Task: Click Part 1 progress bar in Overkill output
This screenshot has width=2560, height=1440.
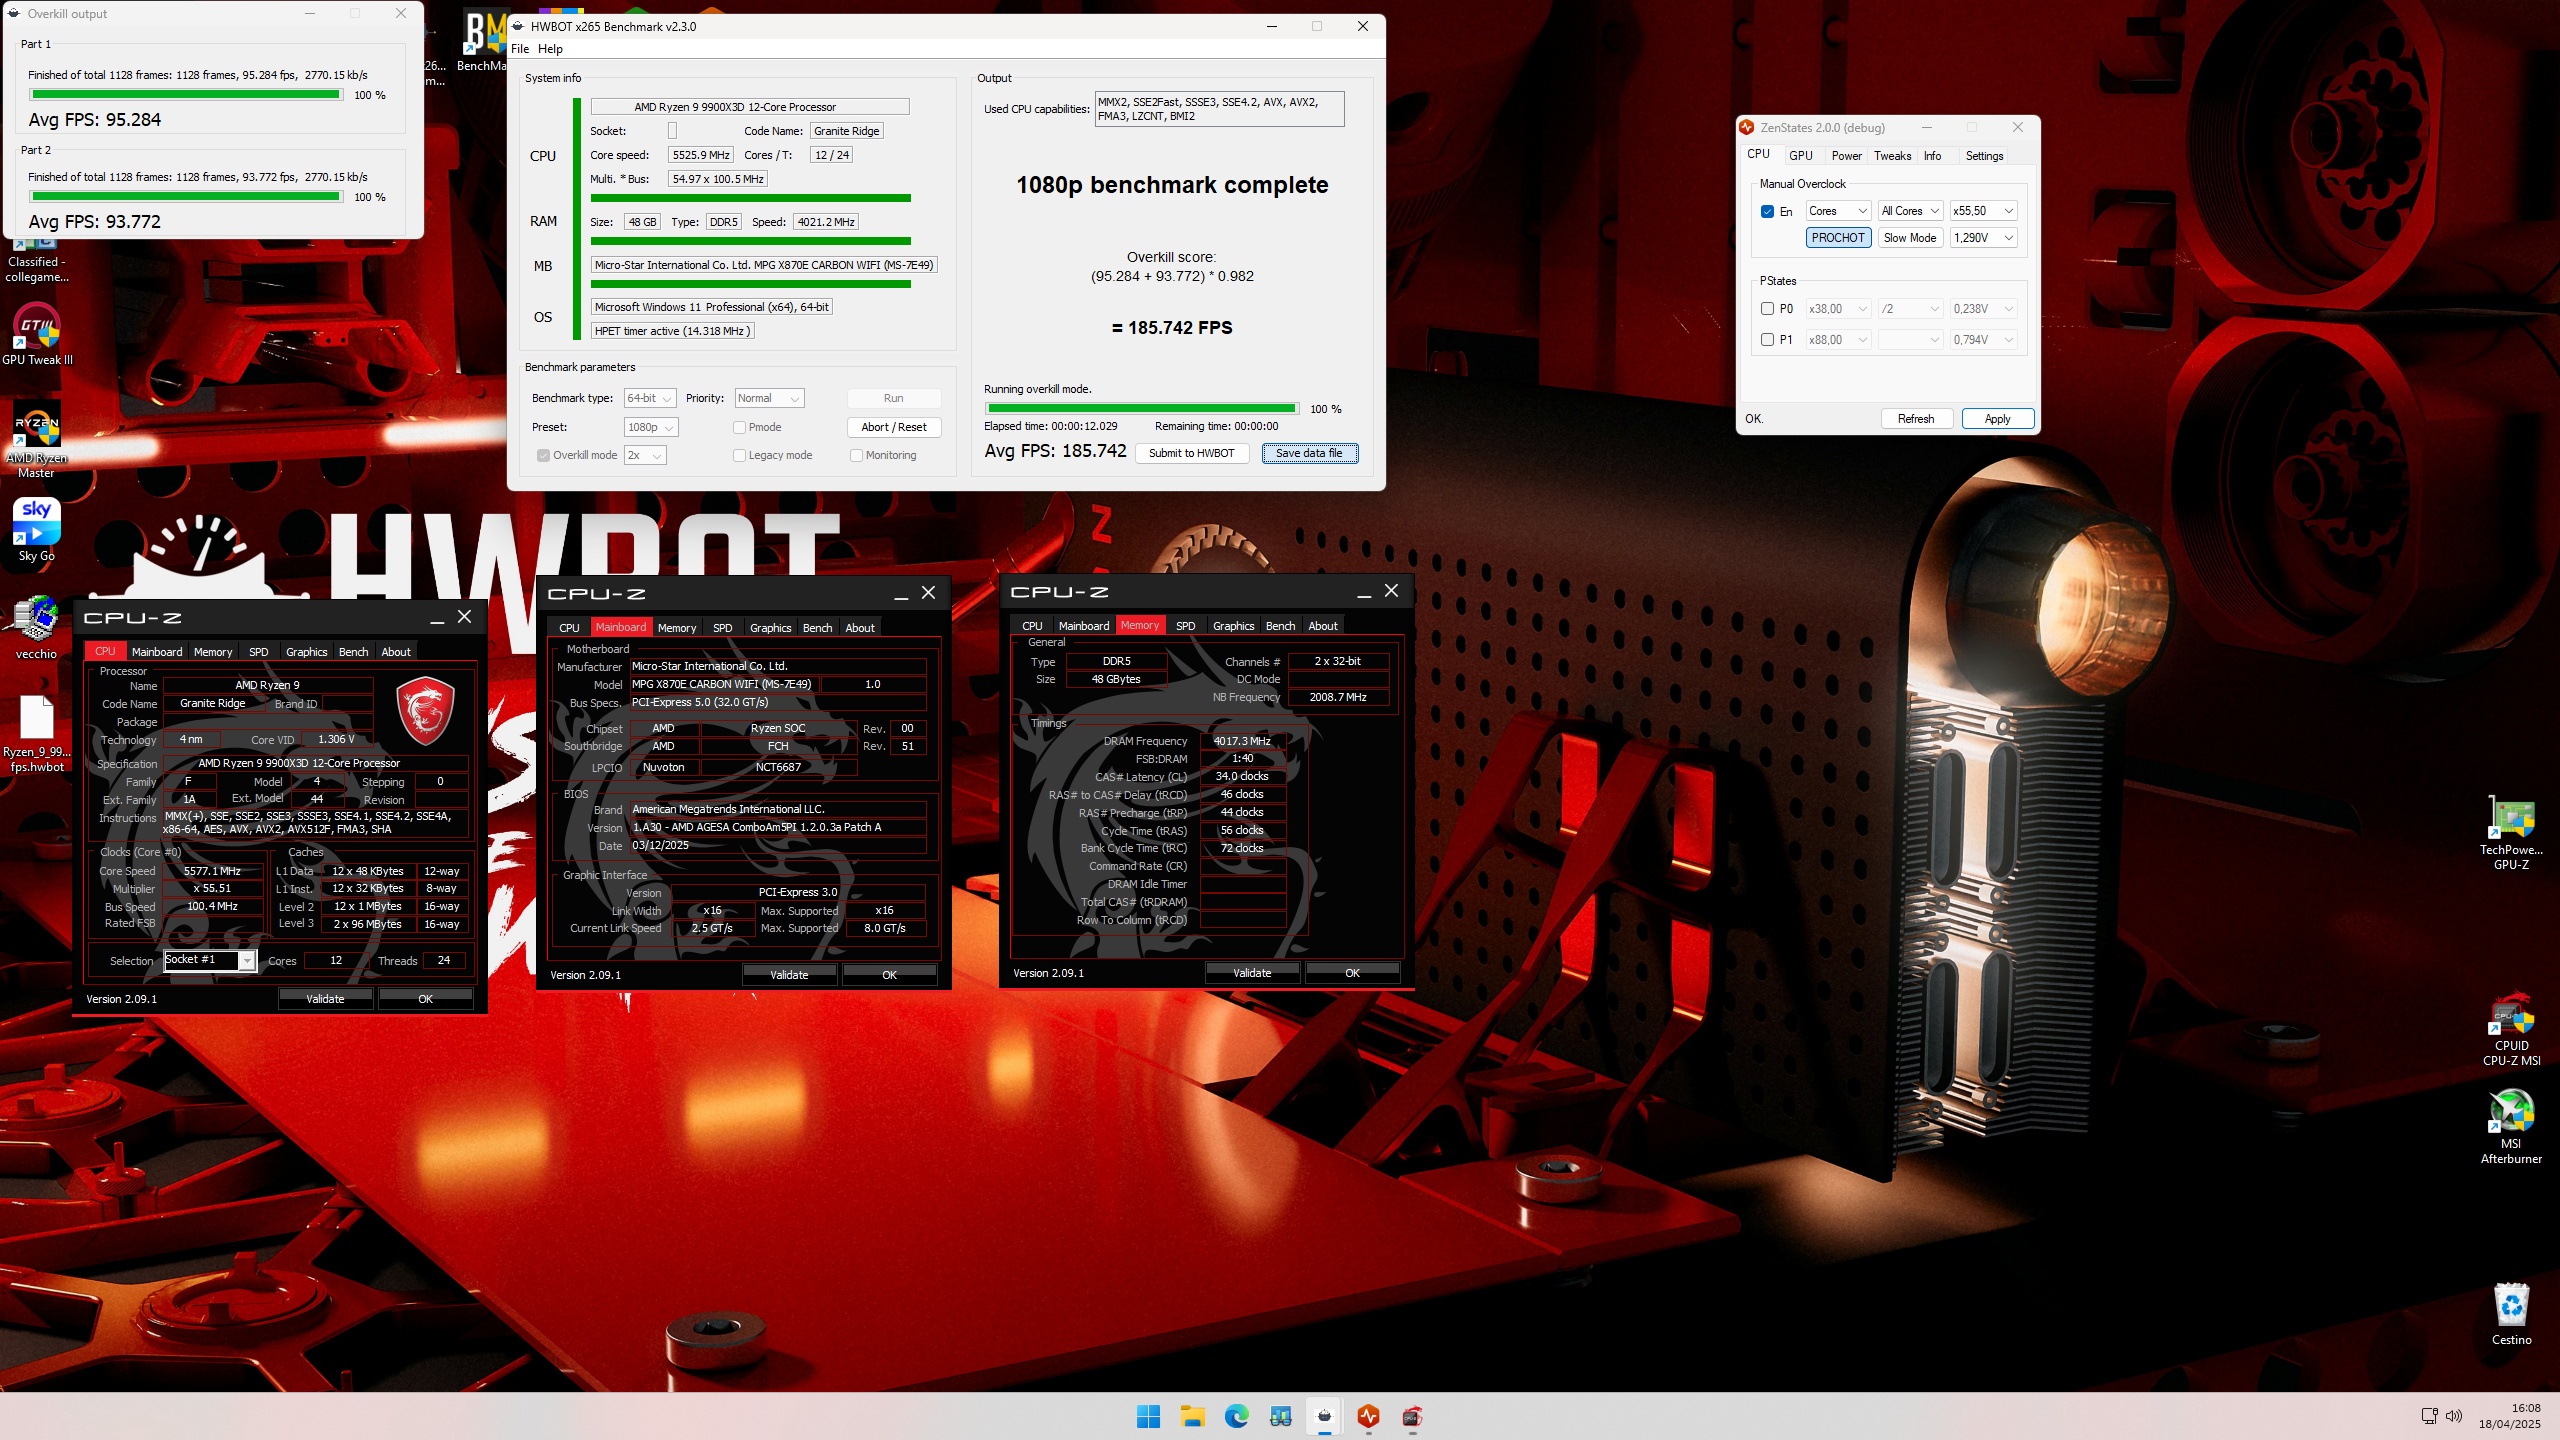Action: (186, 95)
